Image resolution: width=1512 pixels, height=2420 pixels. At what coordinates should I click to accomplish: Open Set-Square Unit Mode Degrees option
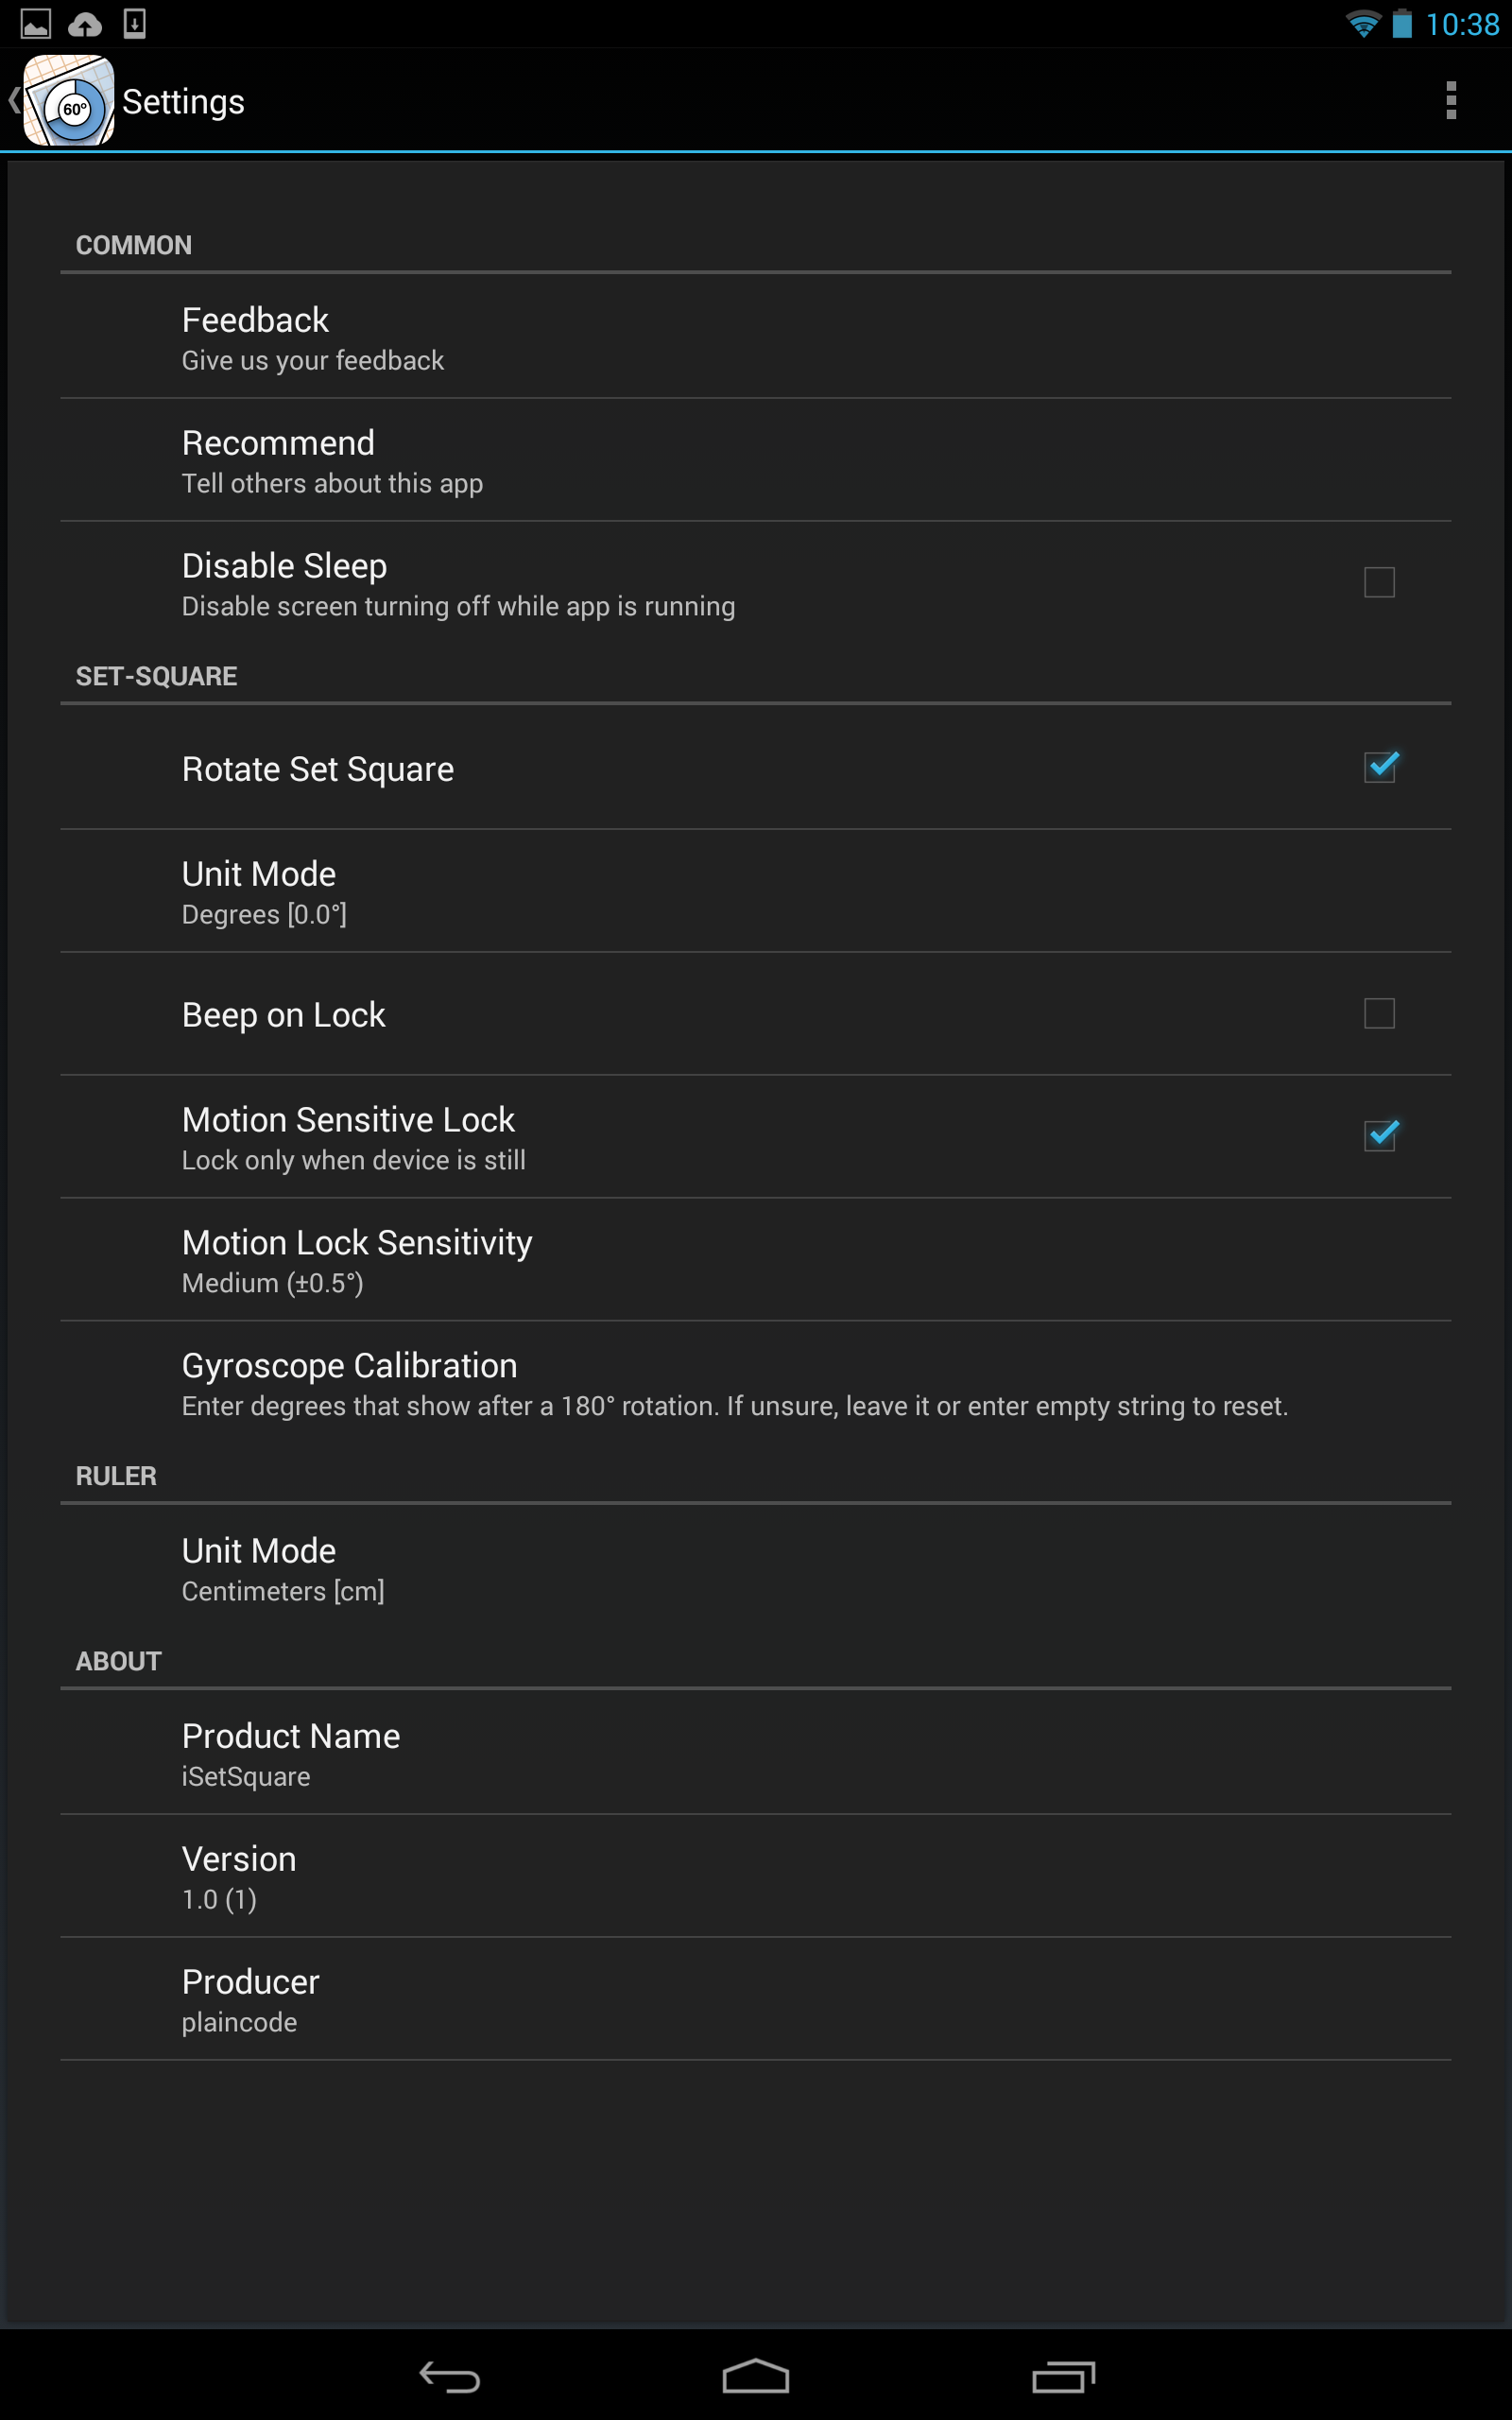[x=756, y=891]
